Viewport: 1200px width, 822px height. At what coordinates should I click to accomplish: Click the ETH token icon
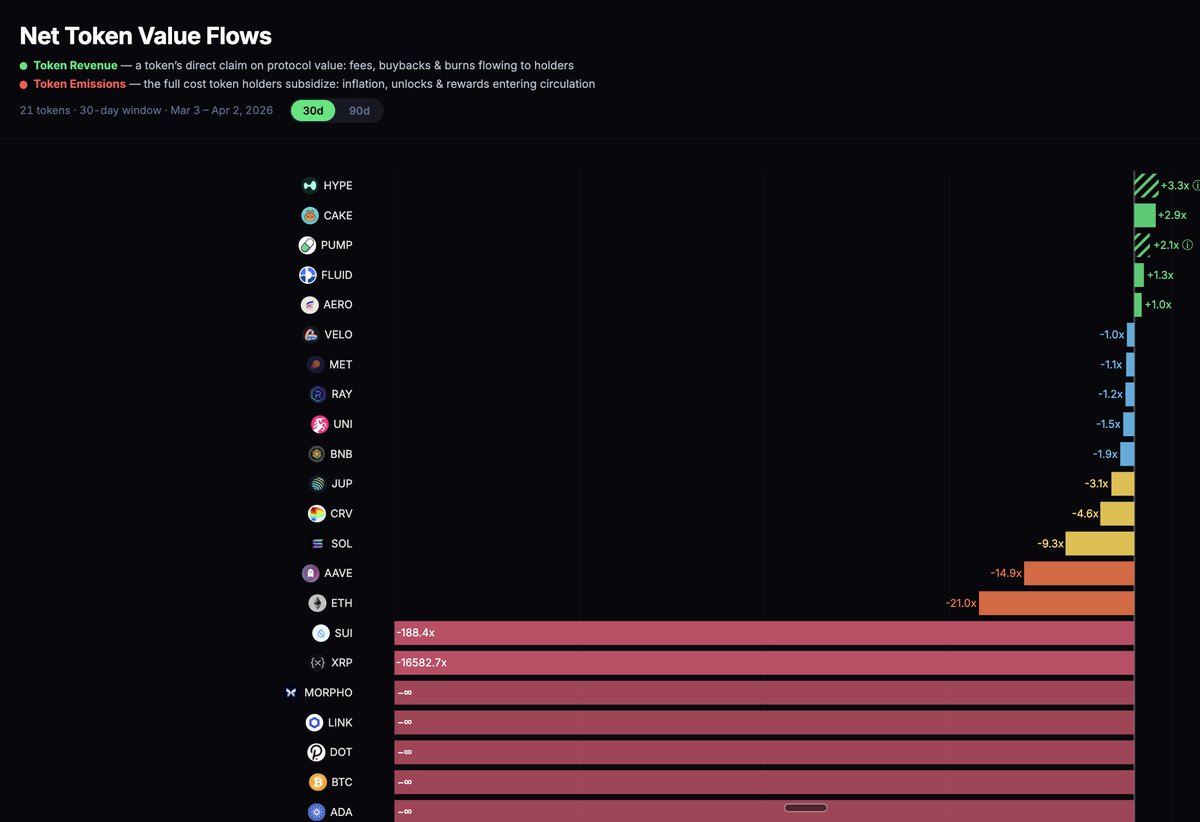click(x=316, y=603)
